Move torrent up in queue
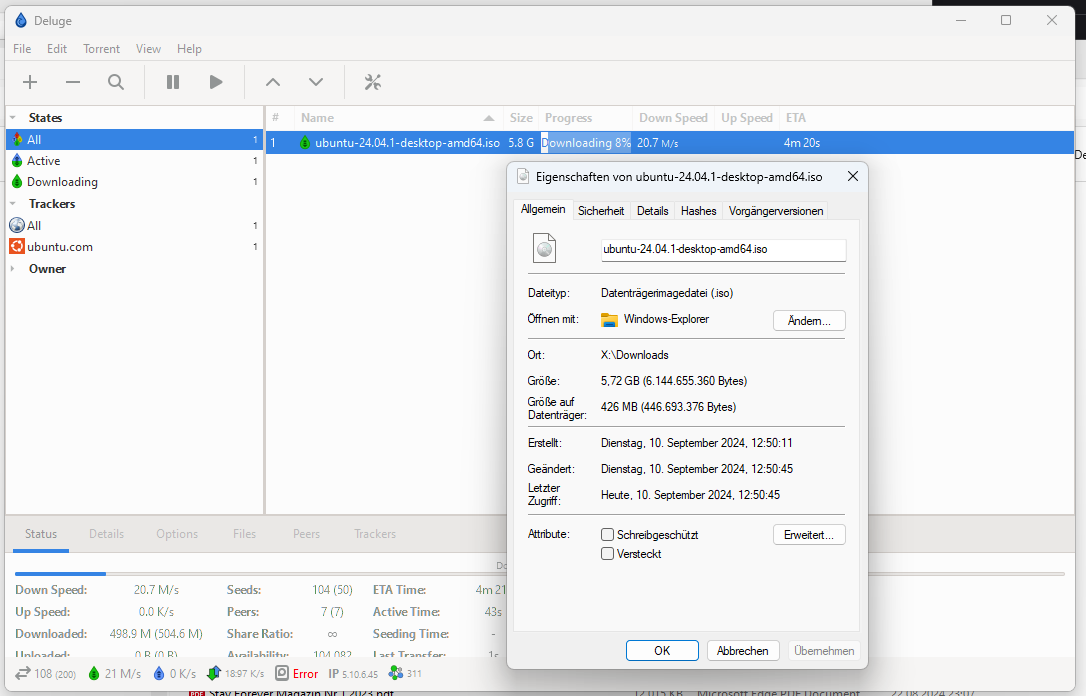Screen dimensions: 1086x696 click(273, 82)
